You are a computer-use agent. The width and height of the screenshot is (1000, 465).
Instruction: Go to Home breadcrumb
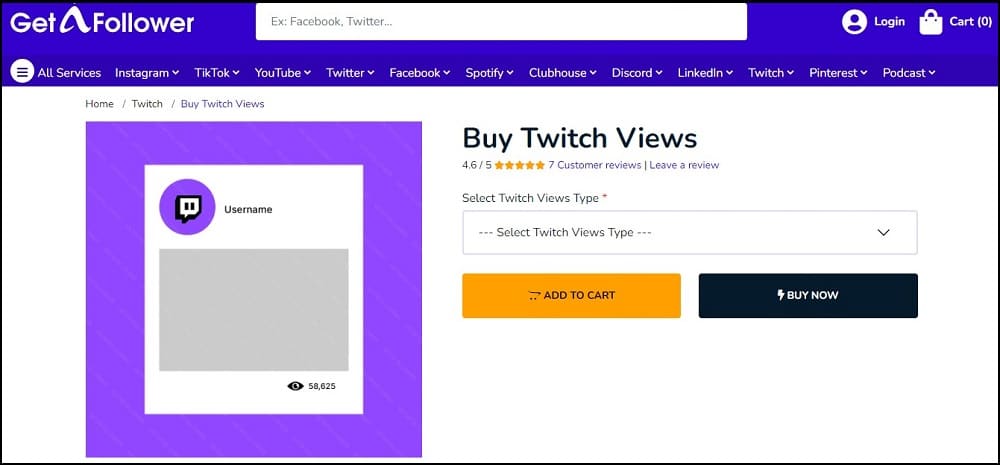tap(99, 104)
